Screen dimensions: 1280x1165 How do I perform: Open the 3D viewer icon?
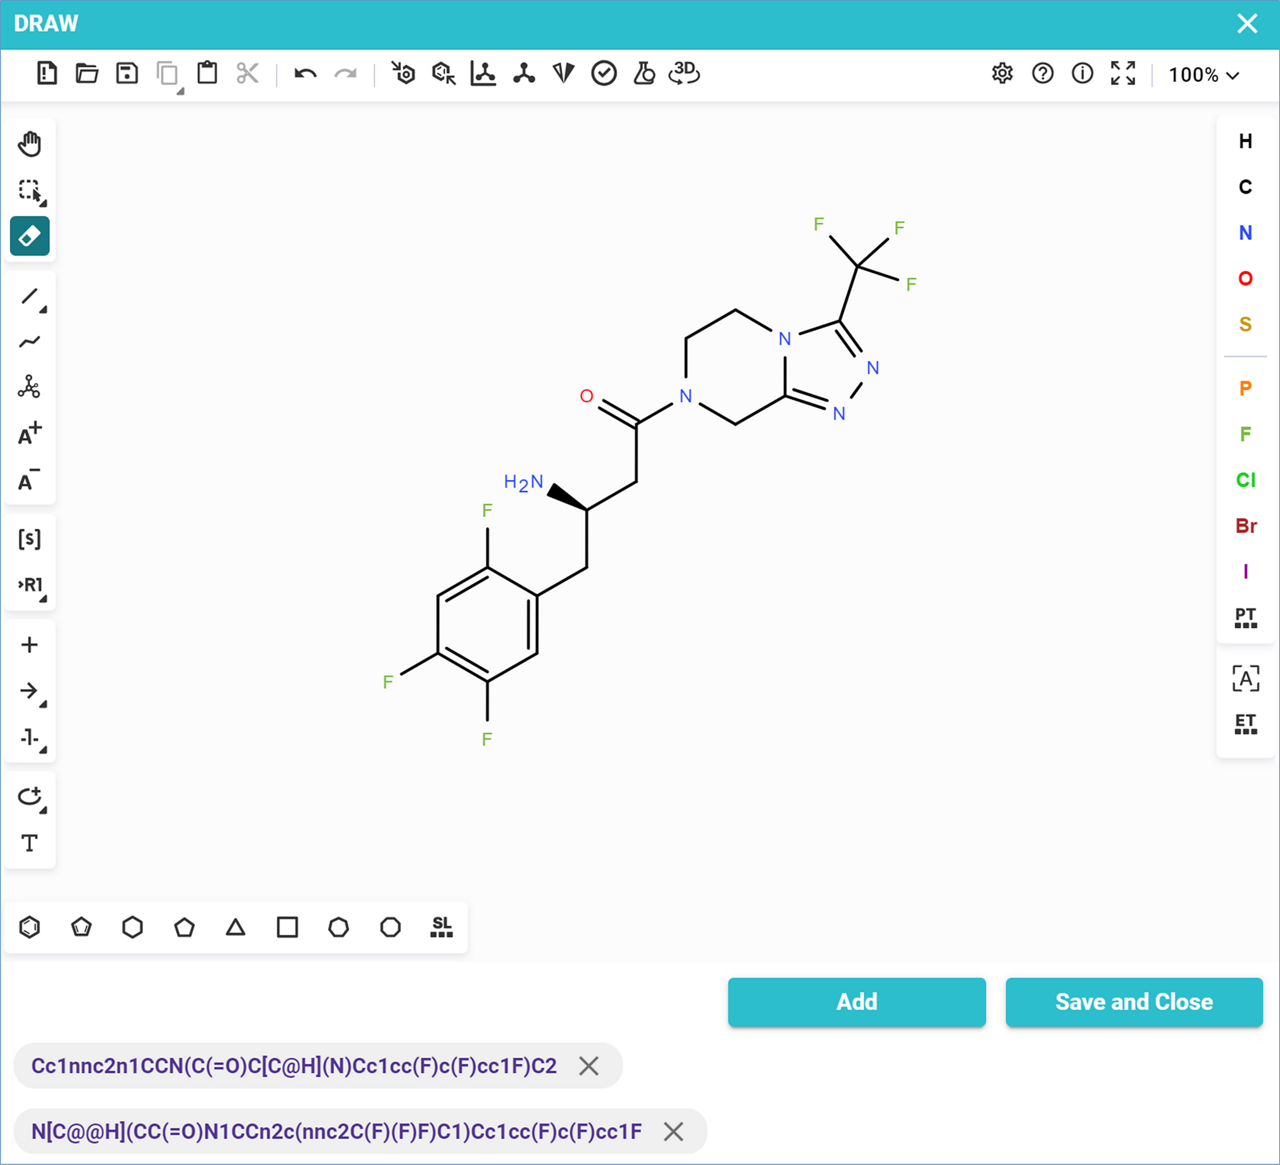coord(684,73)
